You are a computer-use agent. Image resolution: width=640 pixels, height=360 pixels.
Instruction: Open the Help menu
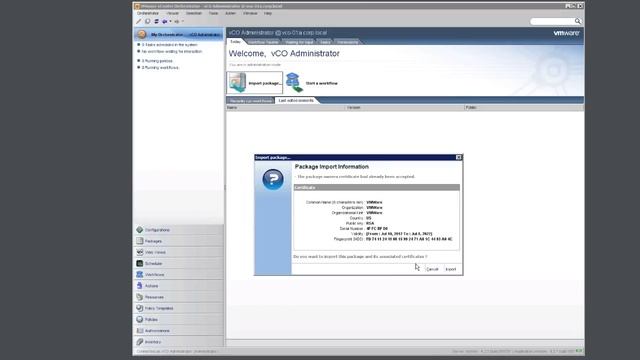pyautogui.click(x=268, y=13)
